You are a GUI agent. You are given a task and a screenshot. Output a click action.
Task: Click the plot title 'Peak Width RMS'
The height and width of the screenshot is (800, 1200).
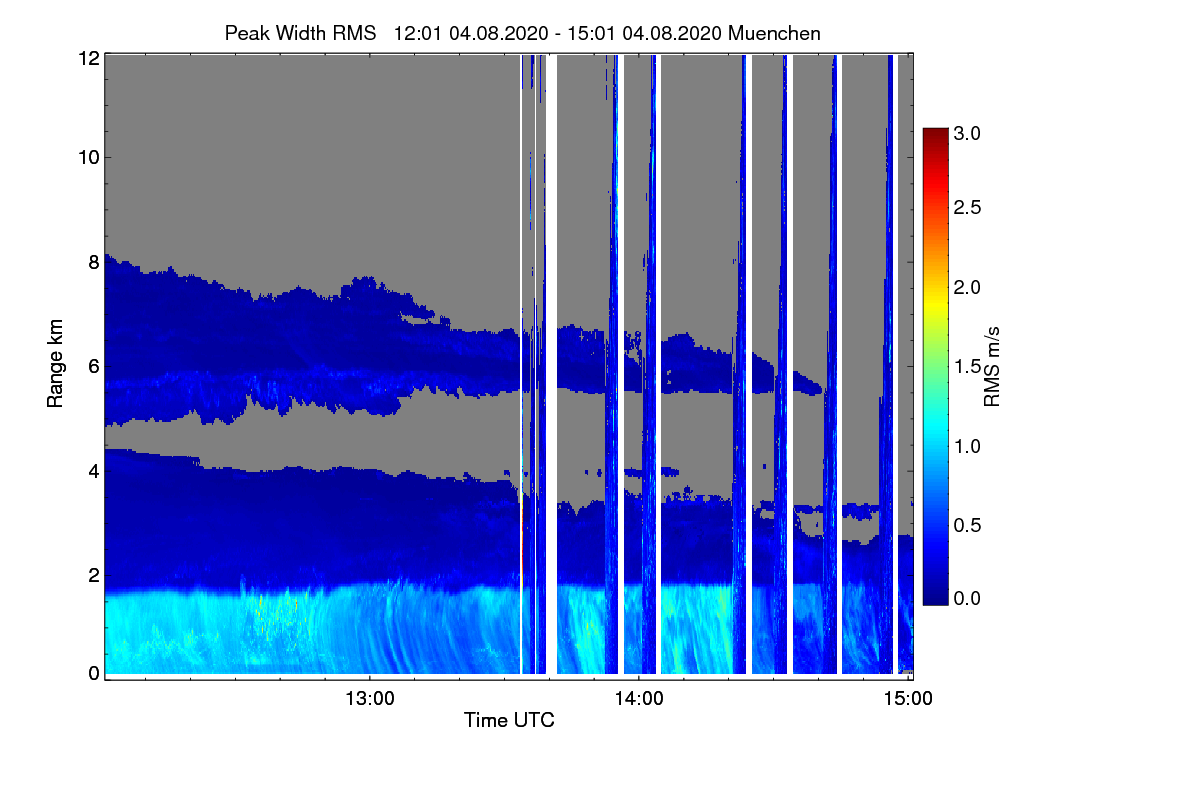[x=300, y=33]
